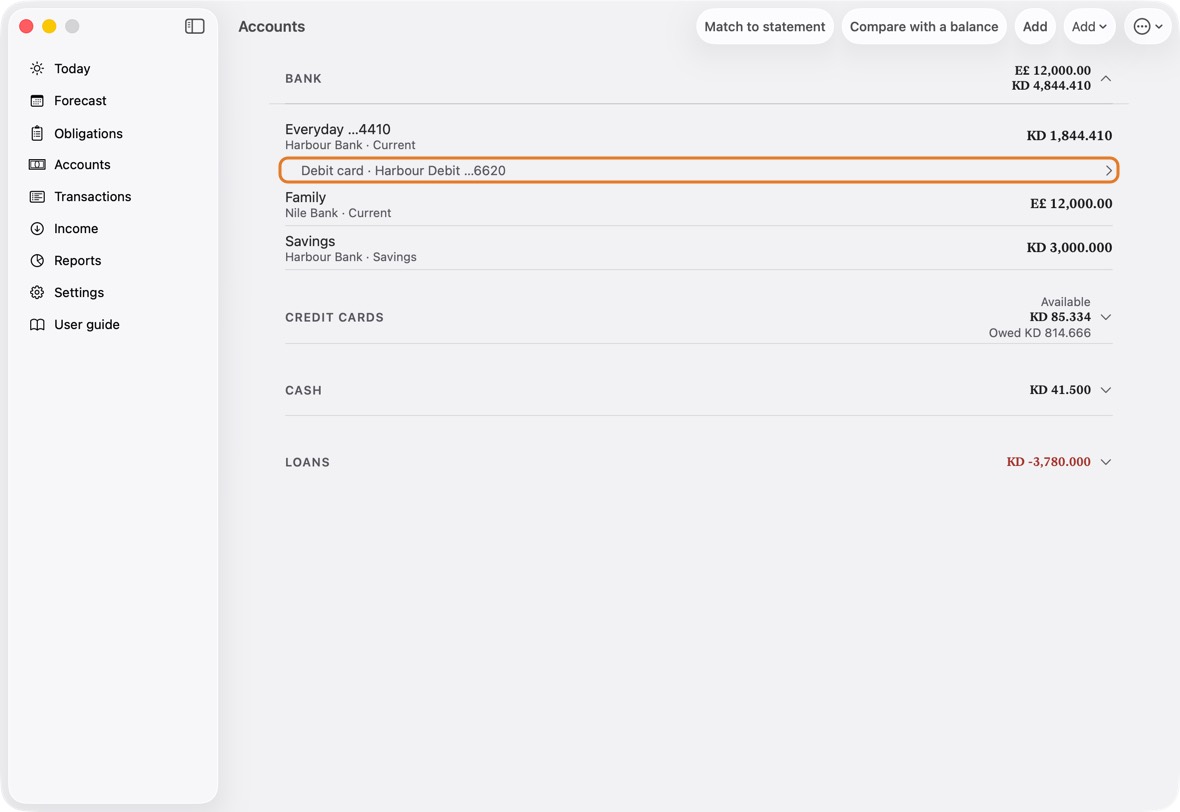Screen dimensions: 1180x812
Task: Open the Income sidebar item
Action: pos(76,229)
